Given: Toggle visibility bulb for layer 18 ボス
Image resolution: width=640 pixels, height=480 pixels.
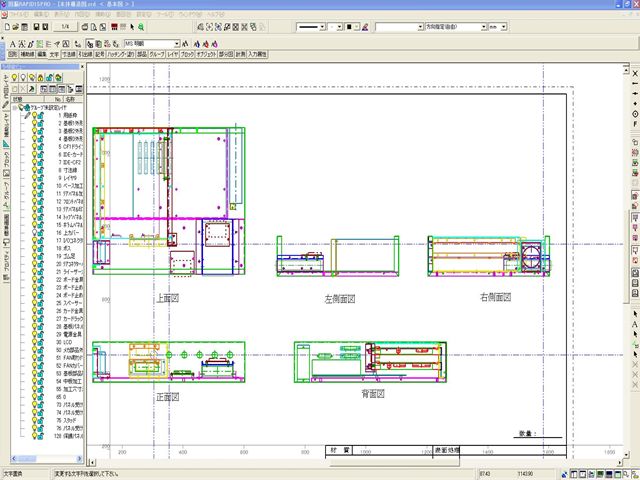Looking at the screenshot, I should pos(34,248).
